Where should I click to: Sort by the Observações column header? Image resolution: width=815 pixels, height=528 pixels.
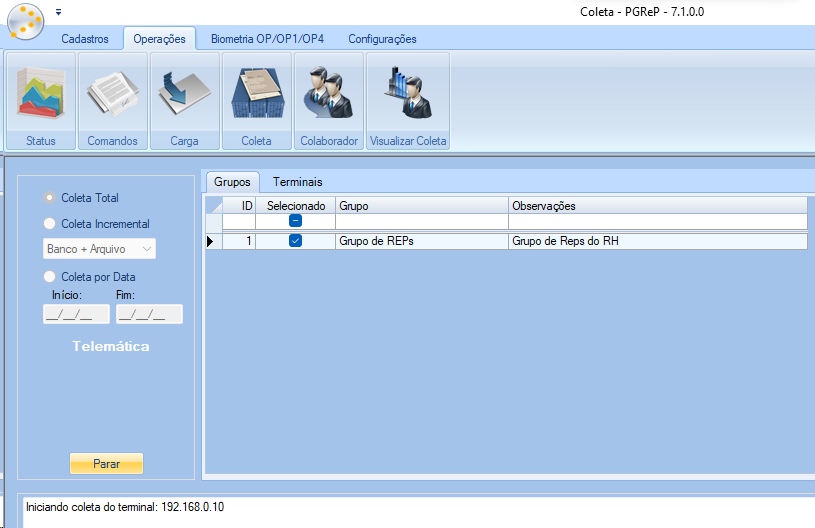pos(656,206)
